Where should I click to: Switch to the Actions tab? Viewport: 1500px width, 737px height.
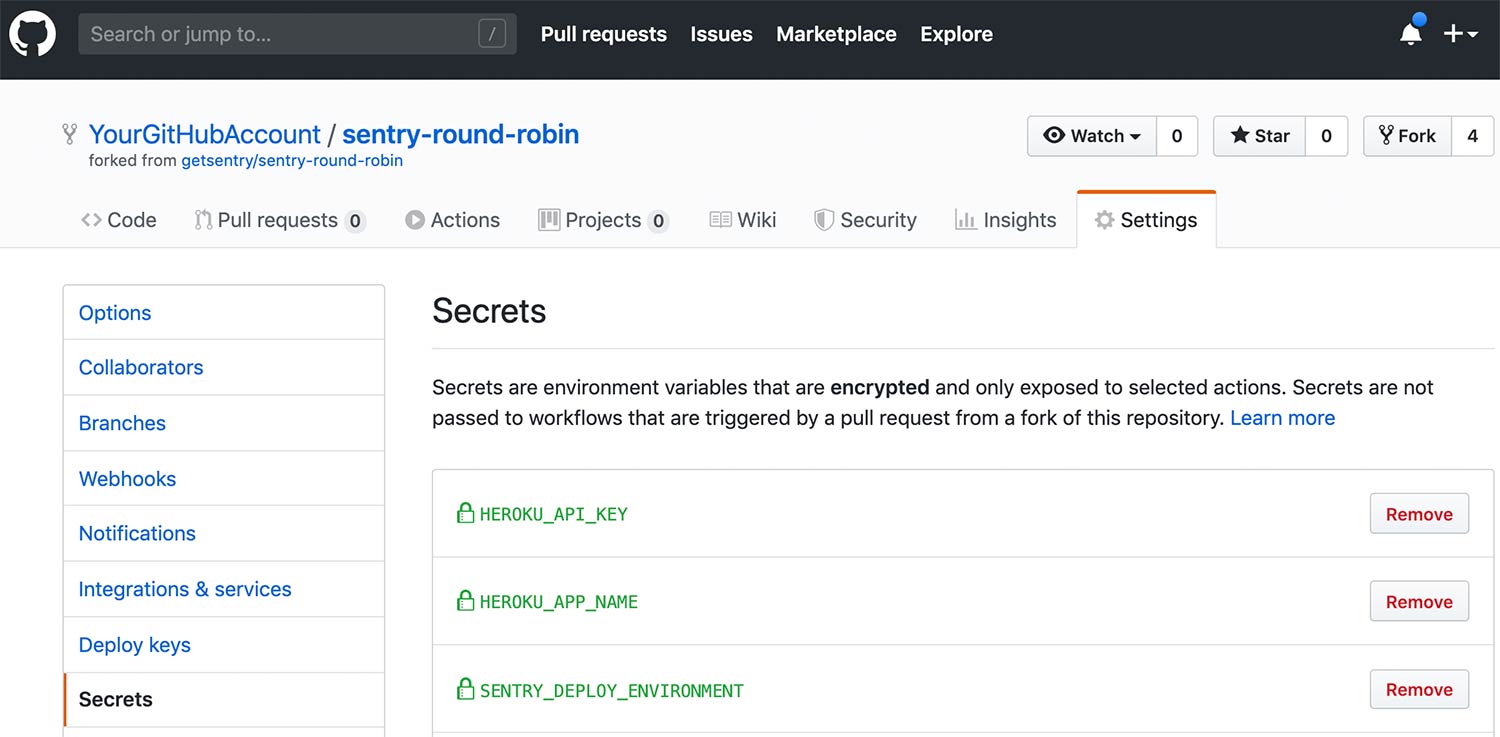(x=452, y=220)
